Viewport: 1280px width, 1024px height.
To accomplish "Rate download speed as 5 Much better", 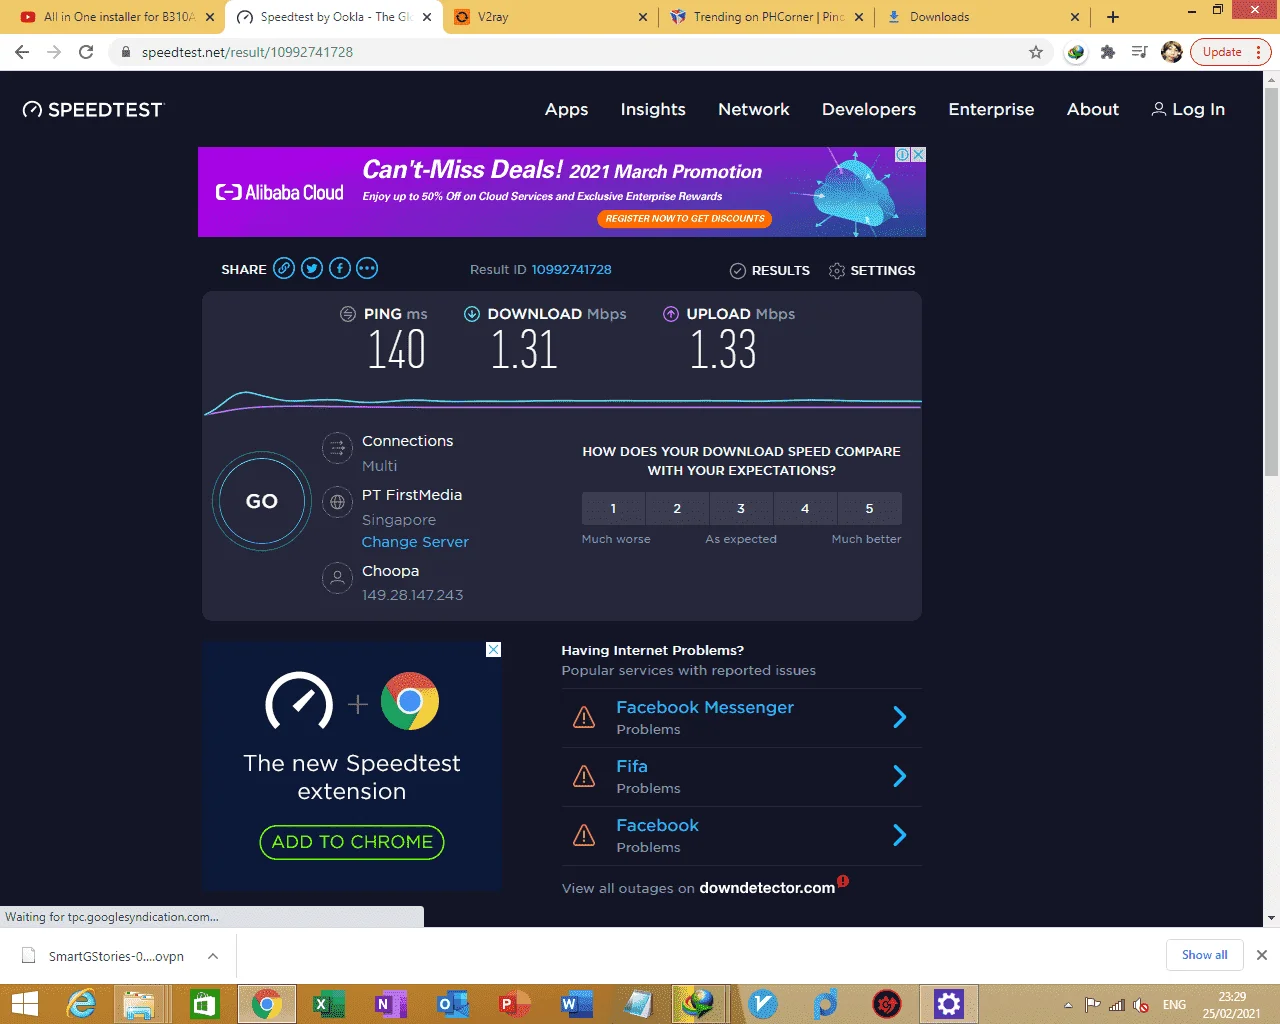I will [869, 508].
